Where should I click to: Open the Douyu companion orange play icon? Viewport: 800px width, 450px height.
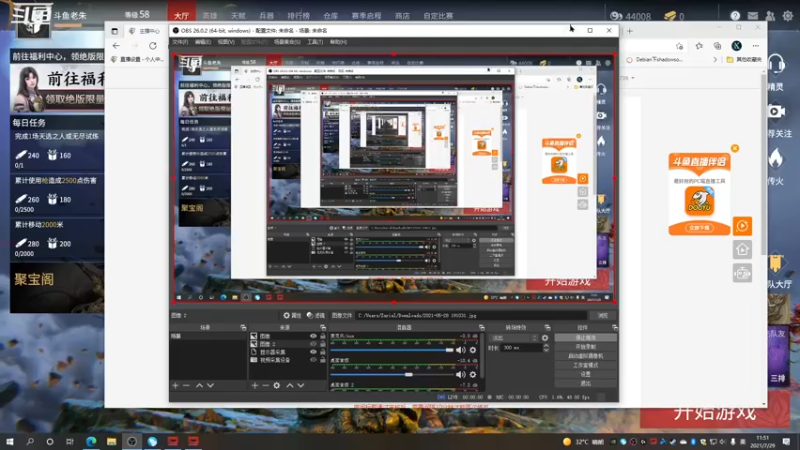click(742, 226)
